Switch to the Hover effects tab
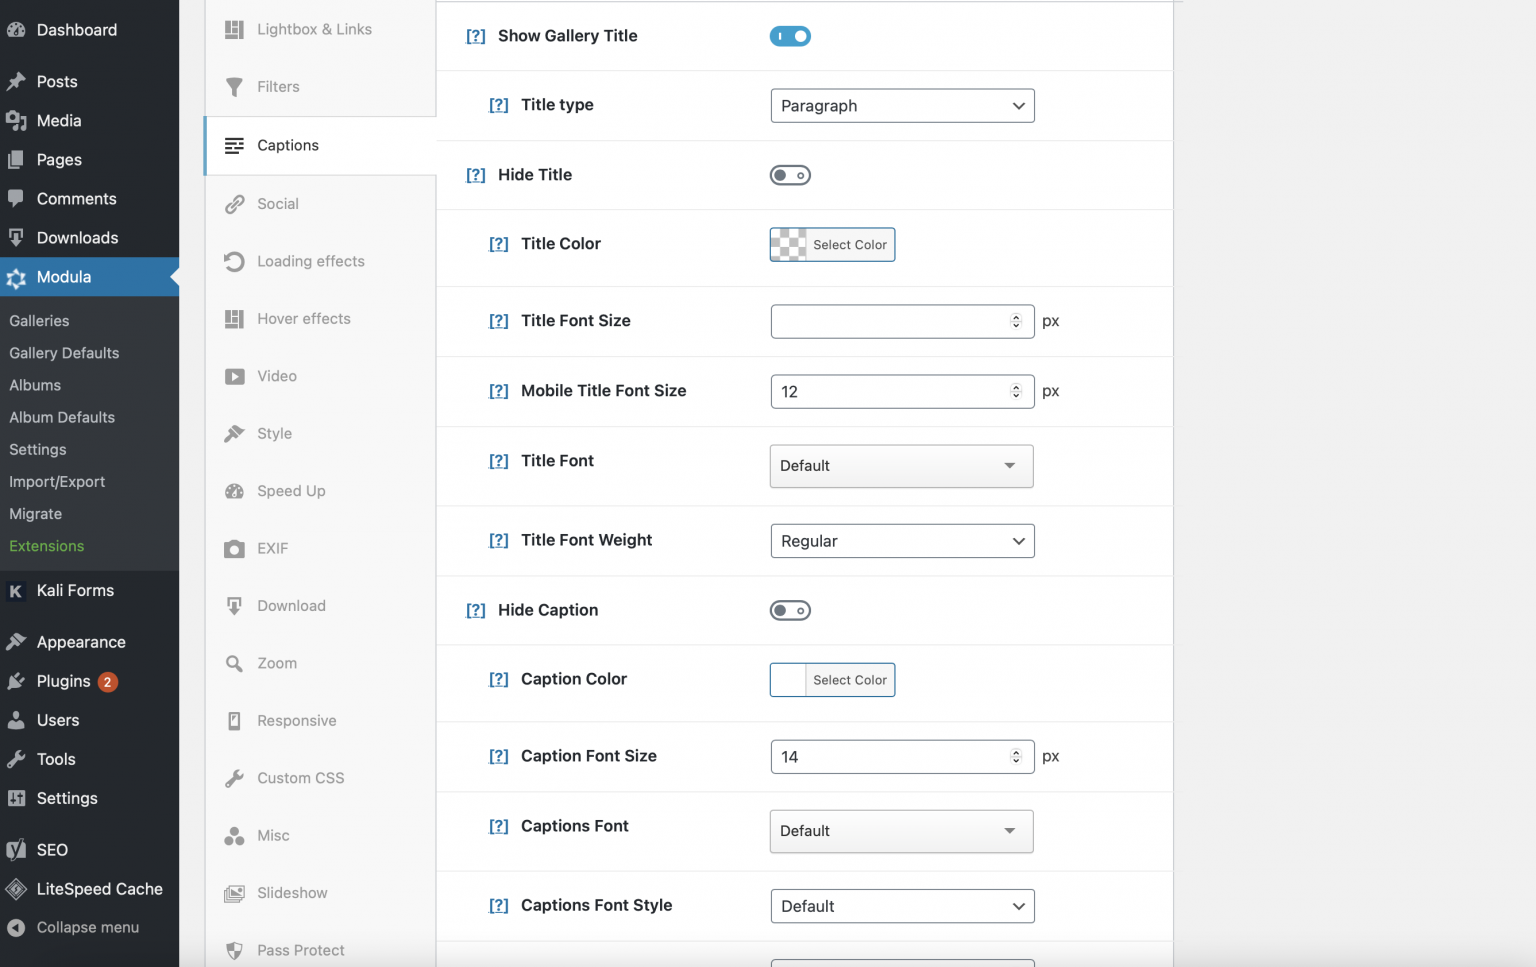Screen dimensions: 1536x967 (x=303, y=319)
